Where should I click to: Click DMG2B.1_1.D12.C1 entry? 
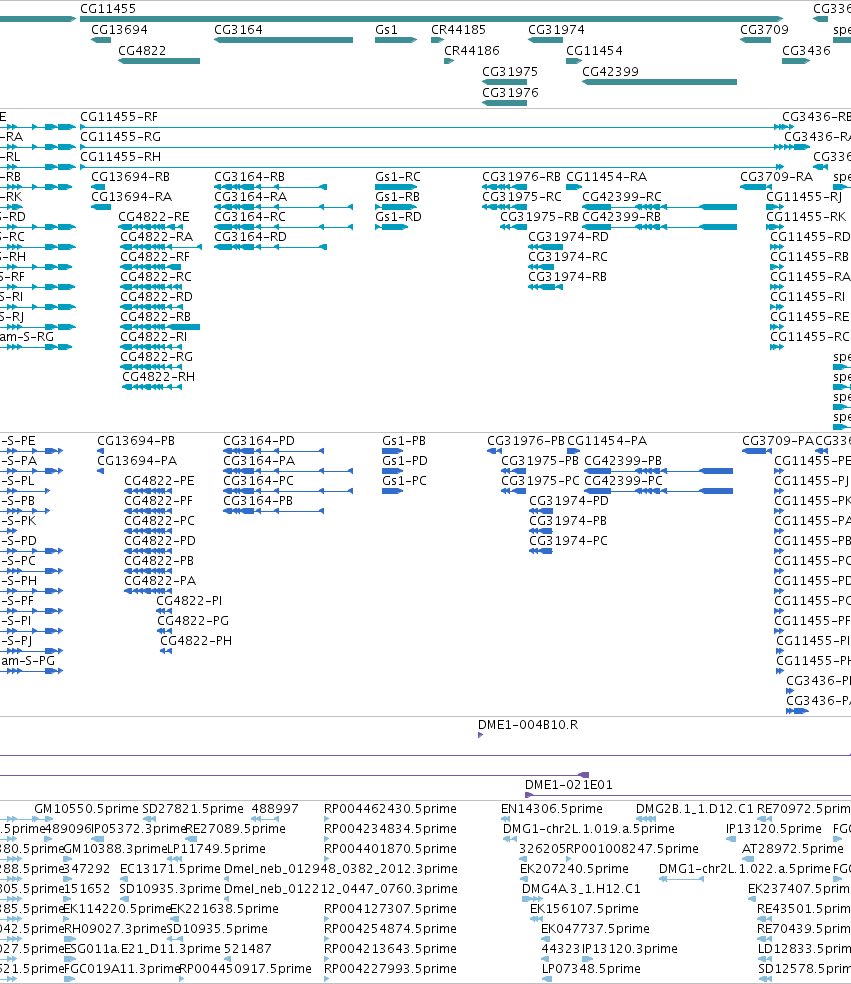click(694, 809)
